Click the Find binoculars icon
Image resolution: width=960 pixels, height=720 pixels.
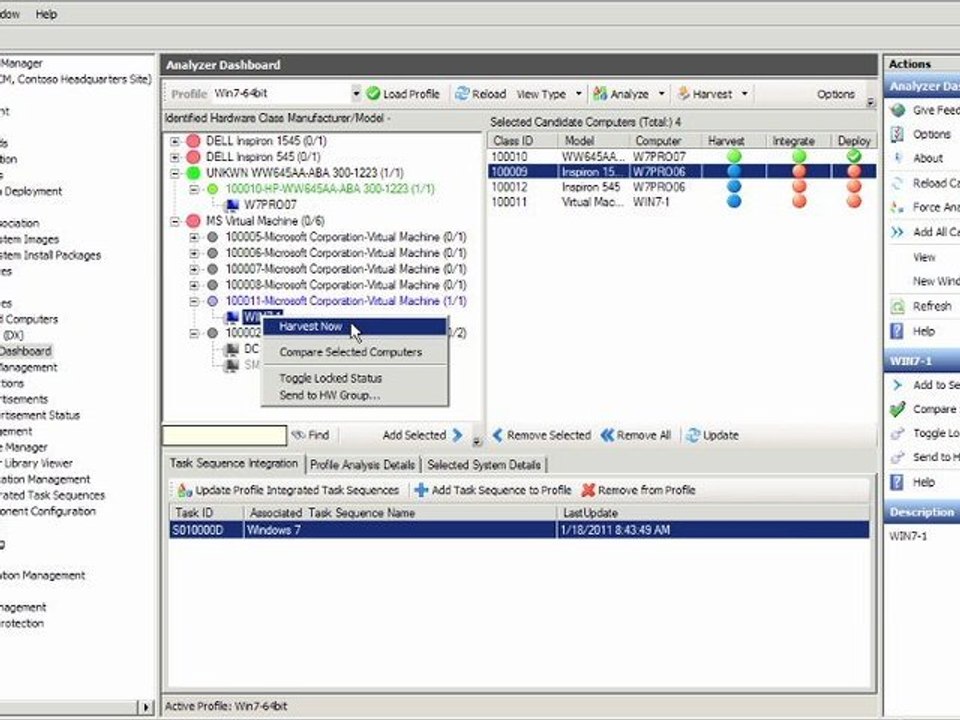(x=298, y=435)
